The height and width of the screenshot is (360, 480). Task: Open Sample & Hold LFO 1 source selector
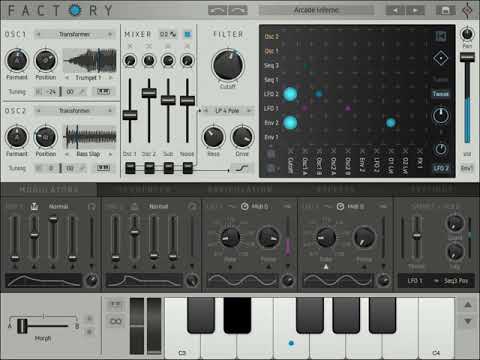415,281
